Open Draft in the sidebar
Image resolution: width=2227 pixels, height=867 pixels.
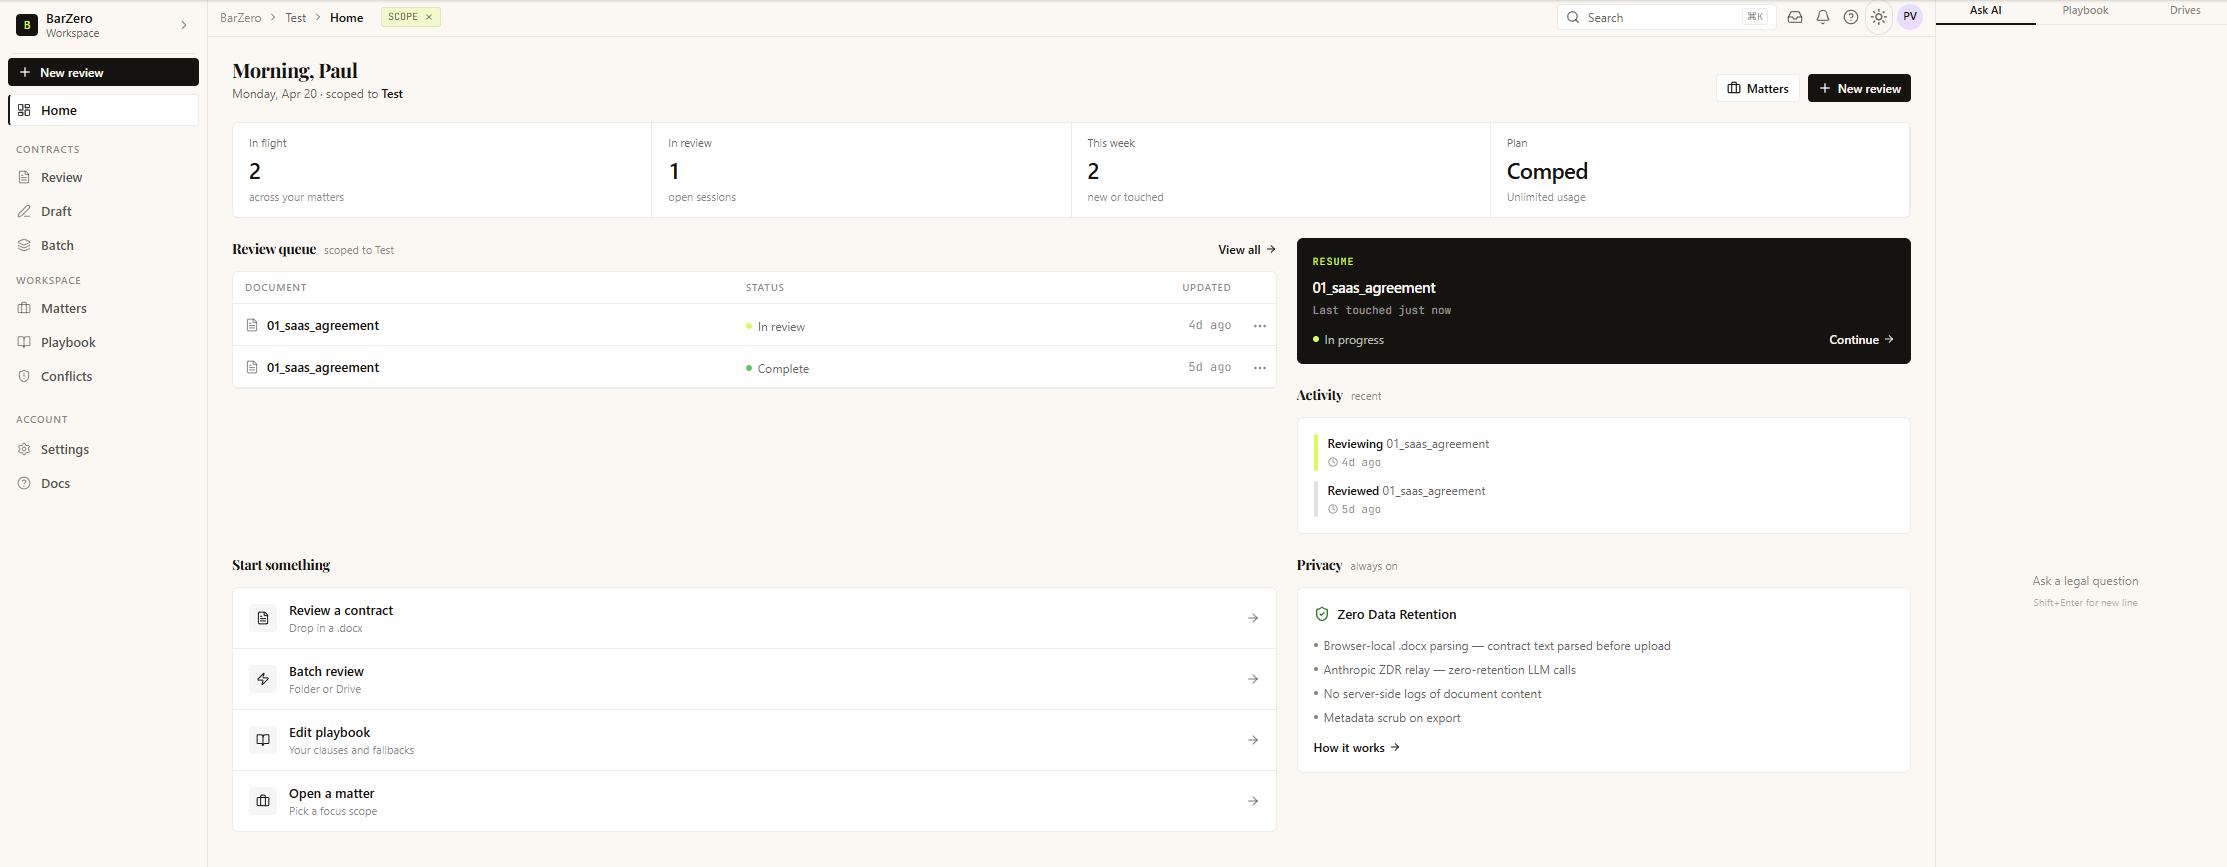pyautogui.click(x=56, y=211)
